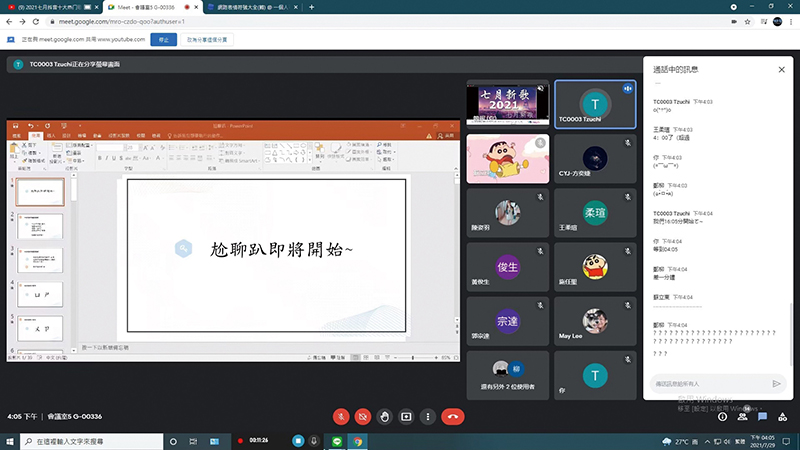Viewport: 800px width, 450px height.
Task: Select the CYJ-方奕婕 participant tile
Action: click(x=595, y=159)
